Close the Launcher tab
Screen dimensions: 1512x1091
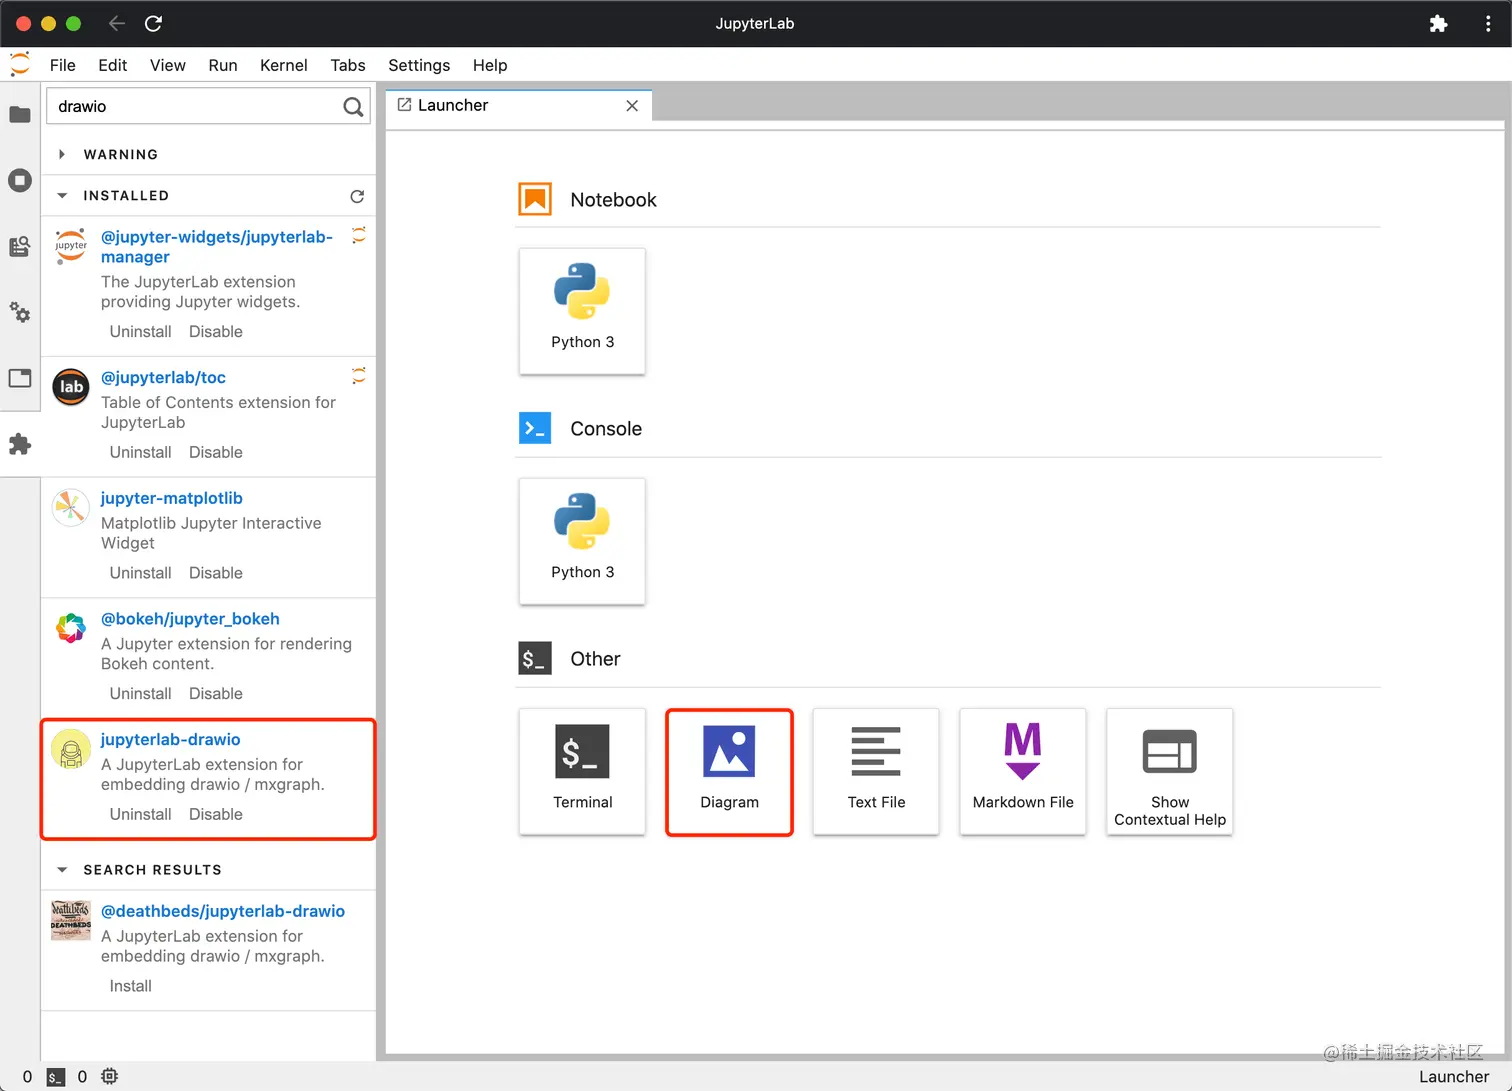coord(632,105)
